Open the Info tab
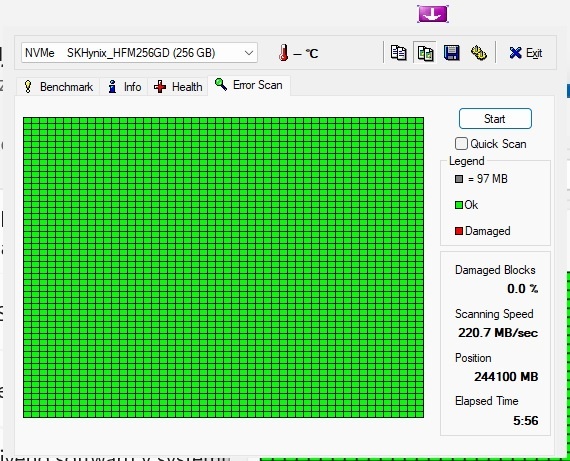The height and width of the screenshot is (461, 570). pyautogui.click(x=124, y=87)
